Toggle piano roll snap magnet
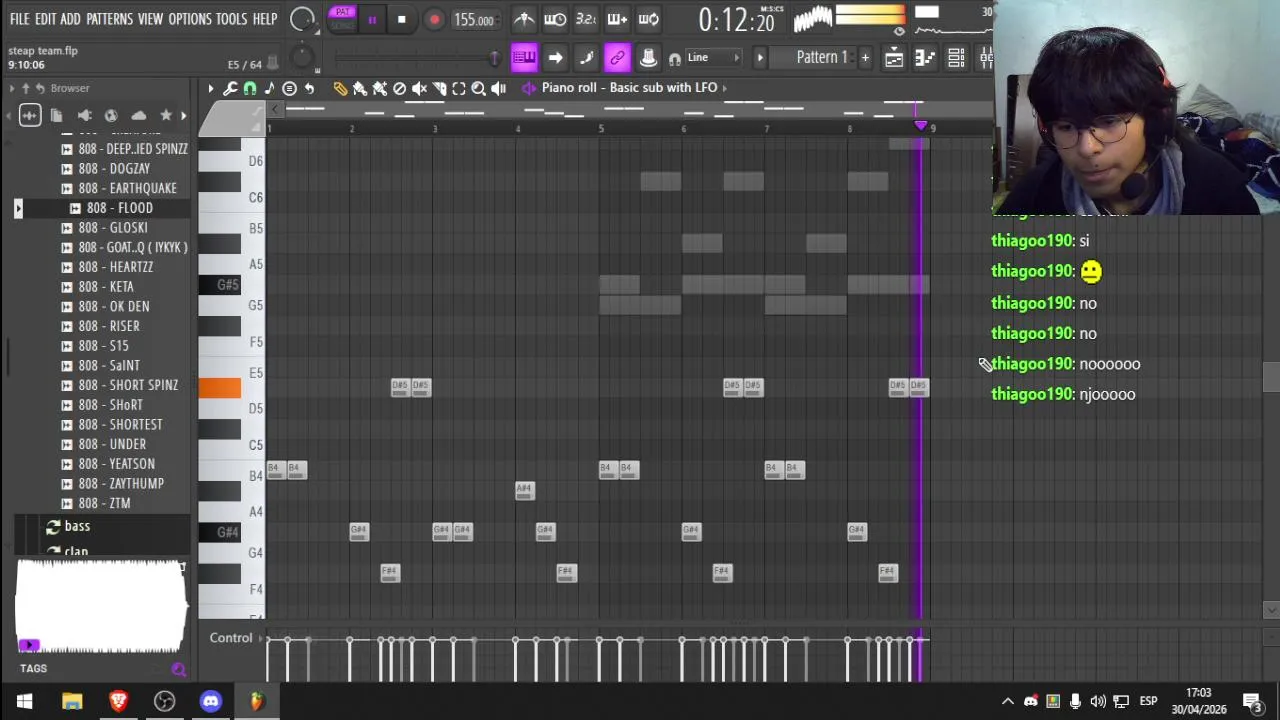The image size is (1280, 720). coord(250,89)
